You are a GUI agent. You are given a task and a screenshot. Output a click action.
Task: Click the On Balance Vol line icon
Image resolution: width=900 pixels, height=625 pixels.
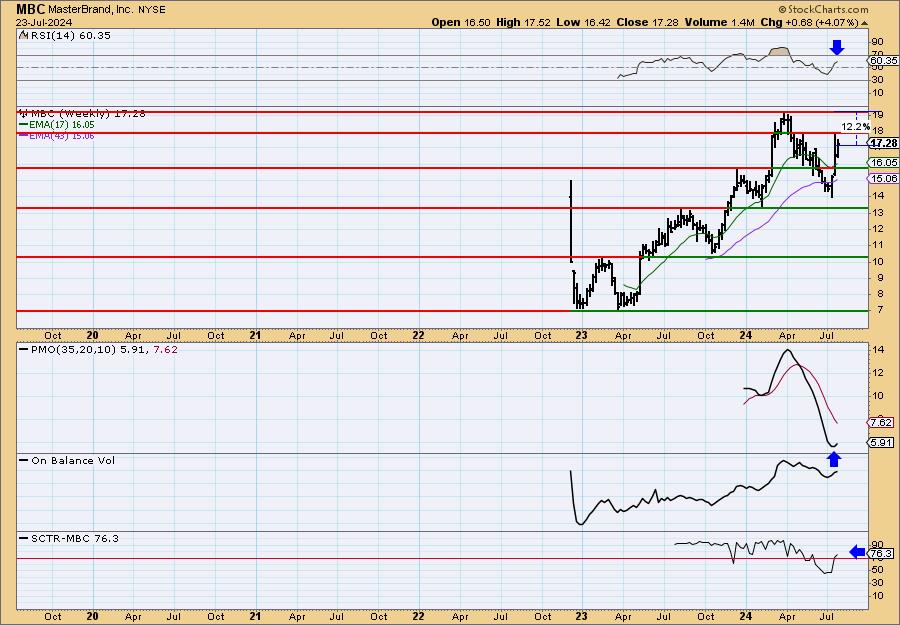tap(24, 460)
